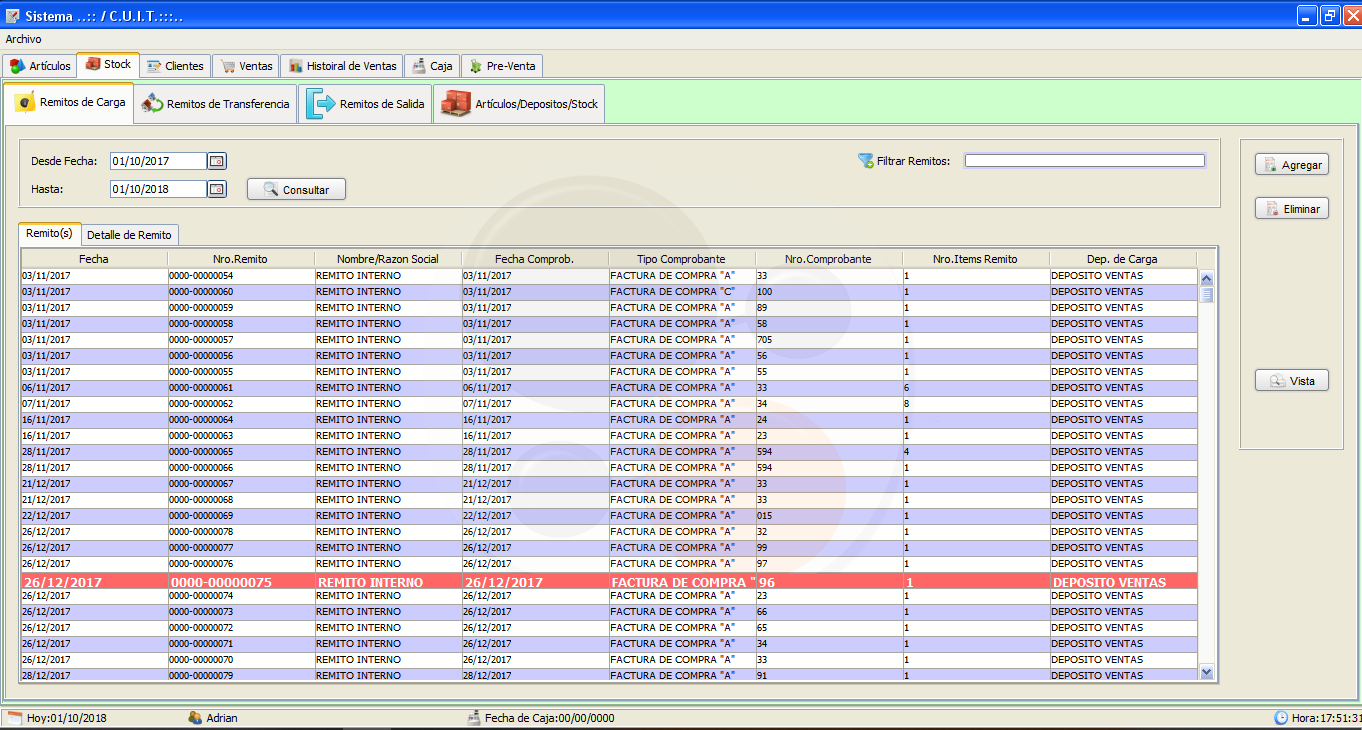Click the Nro.Comprobante column header

pyautogui.click(x=829, y=259)
